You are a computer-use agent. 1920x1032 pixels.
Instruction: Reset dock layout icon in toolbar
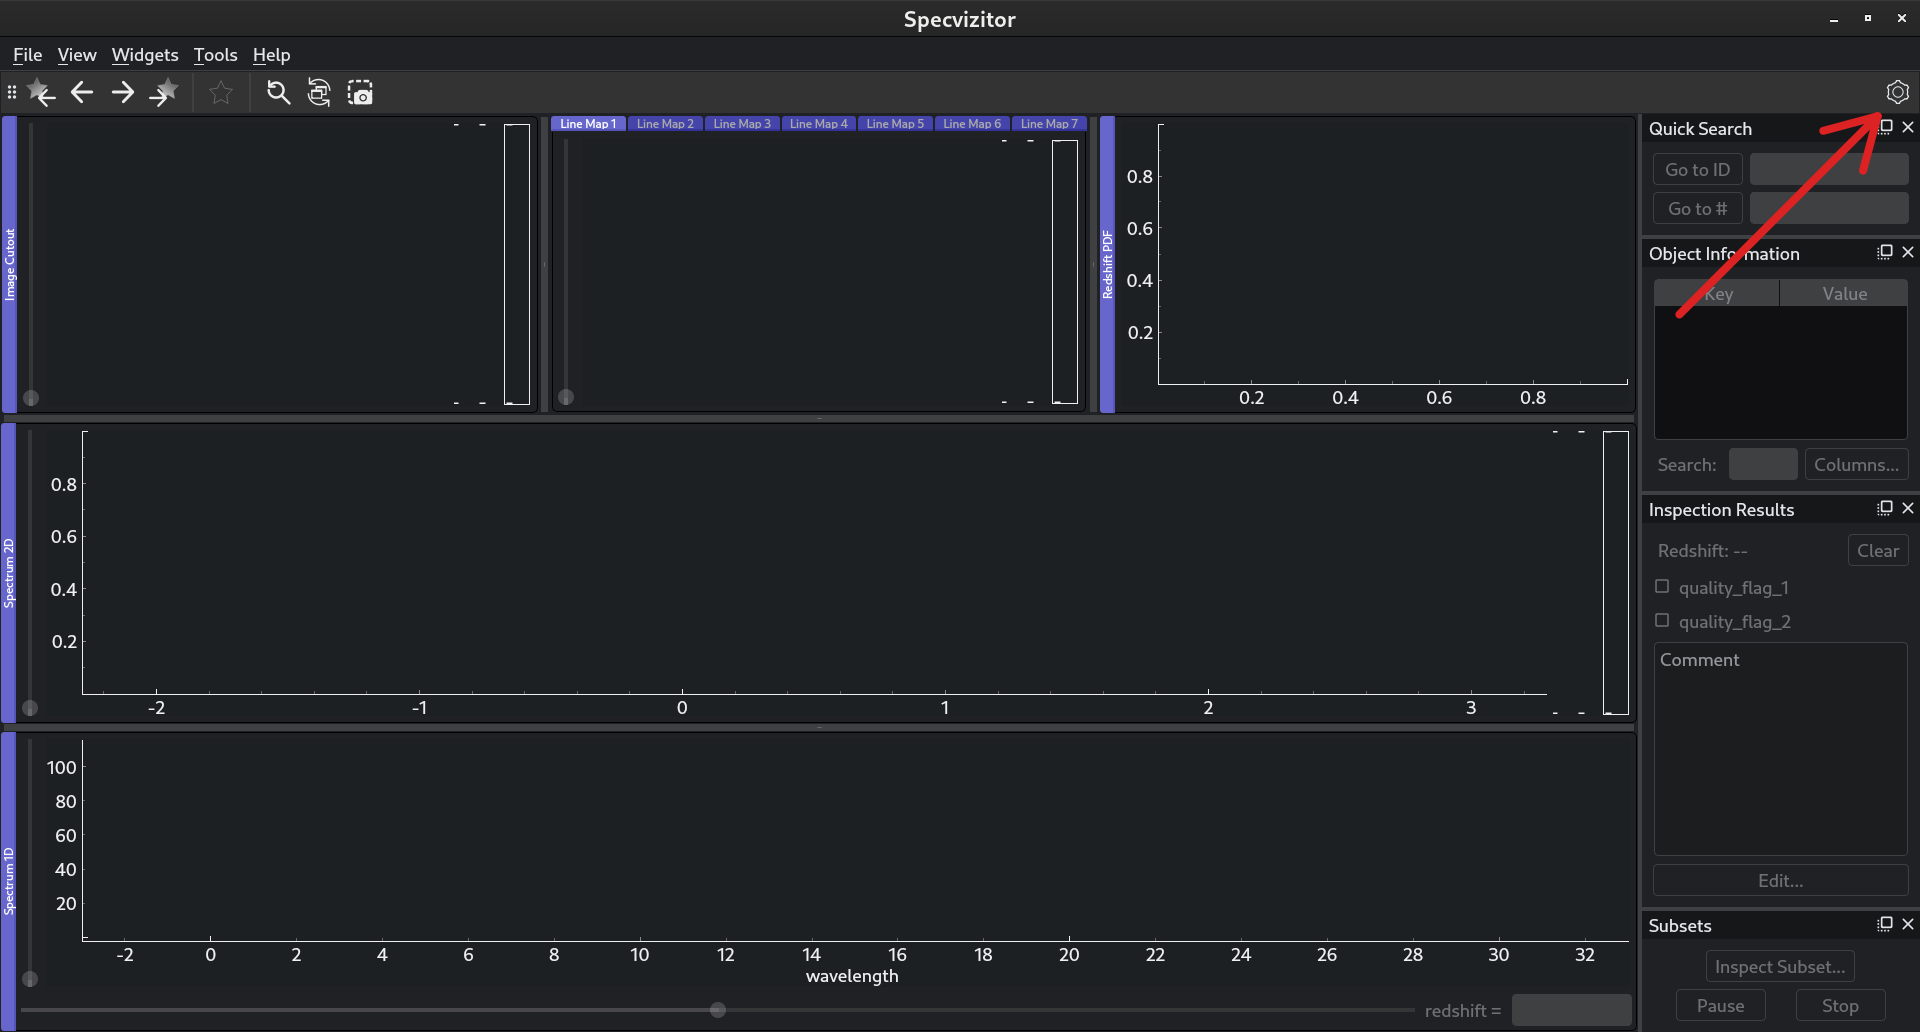click(319, 93)
